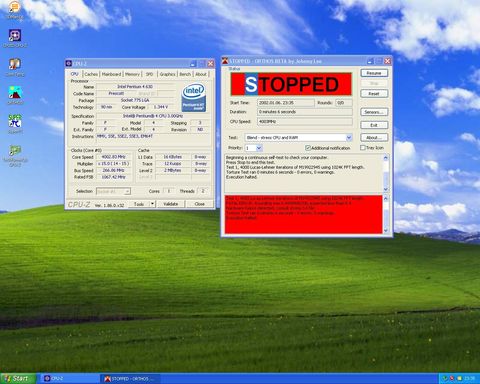
Task: Click the STOPPED status banner
Action: coord(291,84)
